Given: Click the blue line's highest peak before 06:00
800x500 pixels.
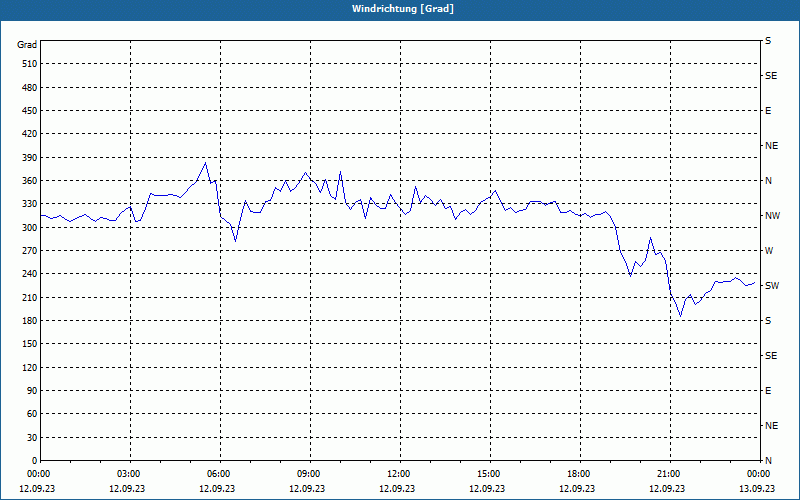Looking at the screenshot, I should click(205, 163).
